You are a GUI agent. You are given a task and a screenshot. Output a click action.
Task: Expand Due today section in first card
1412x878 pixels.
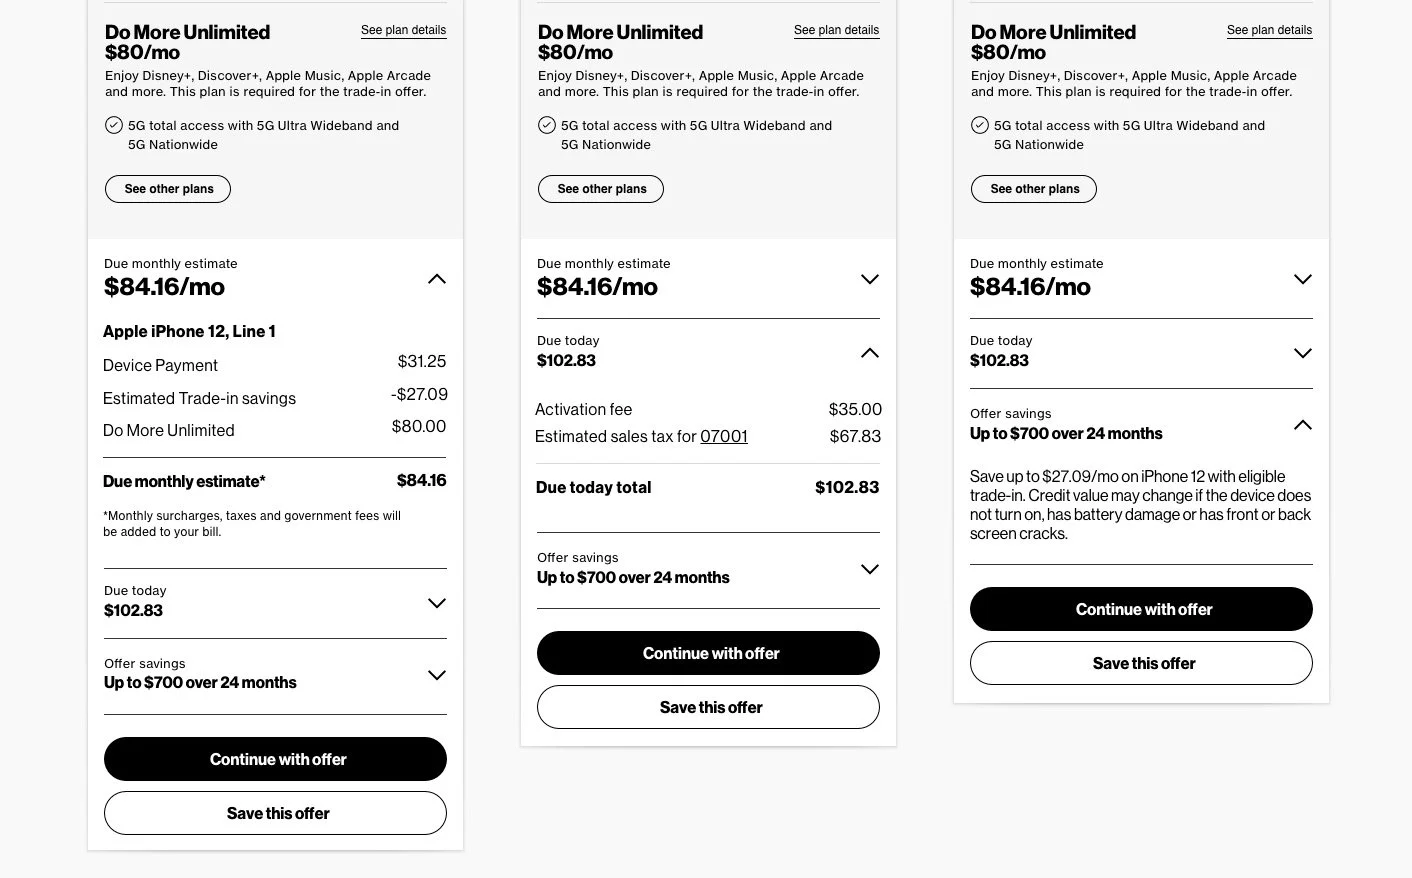click(x=437, y=603)
